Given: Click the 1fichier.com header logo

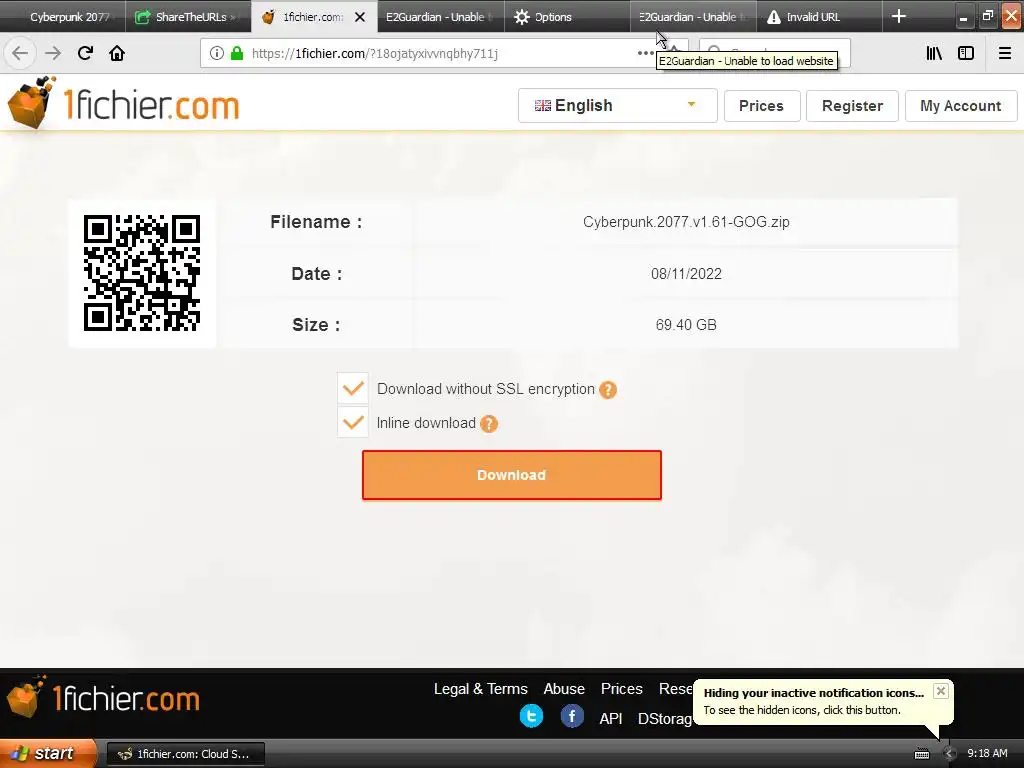Looking at the screenshot, I should click(x=123, y=103).
